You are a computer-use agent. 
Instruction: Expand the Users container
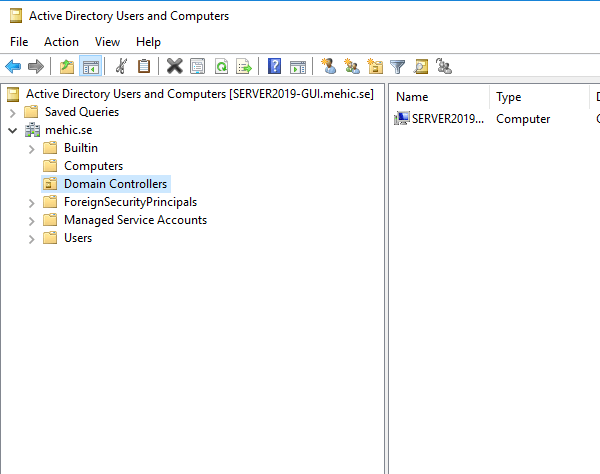point(31,239)
